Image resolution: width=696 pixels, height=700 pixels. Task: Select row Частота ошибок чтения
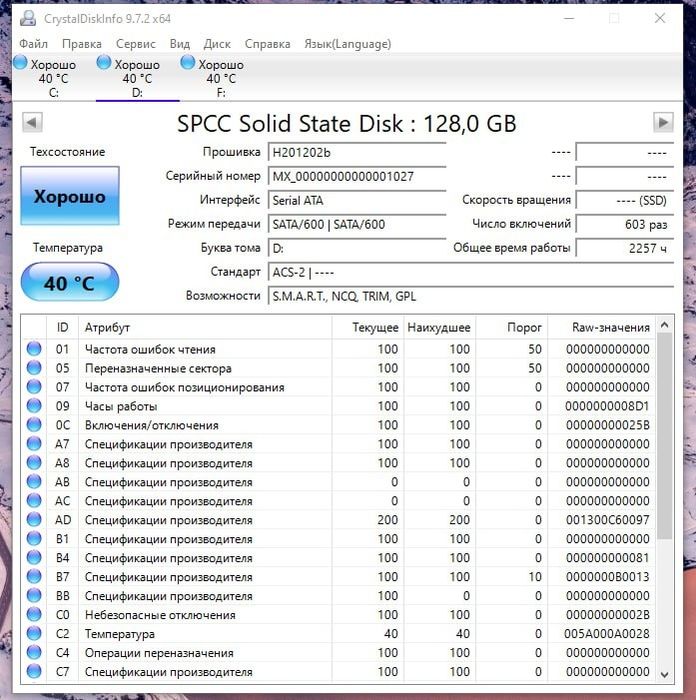[x=338, y=349]
